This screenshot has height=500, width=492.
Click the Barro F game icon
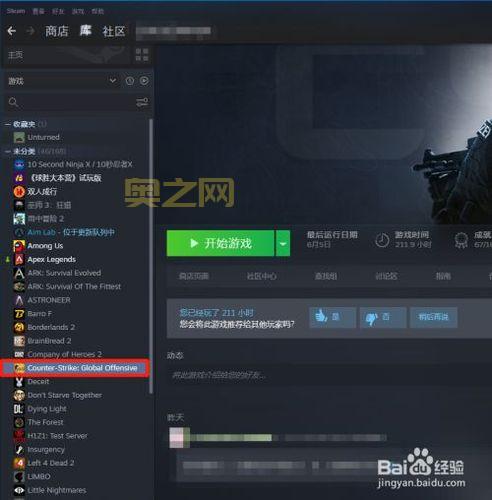click(x=19, y=314)
